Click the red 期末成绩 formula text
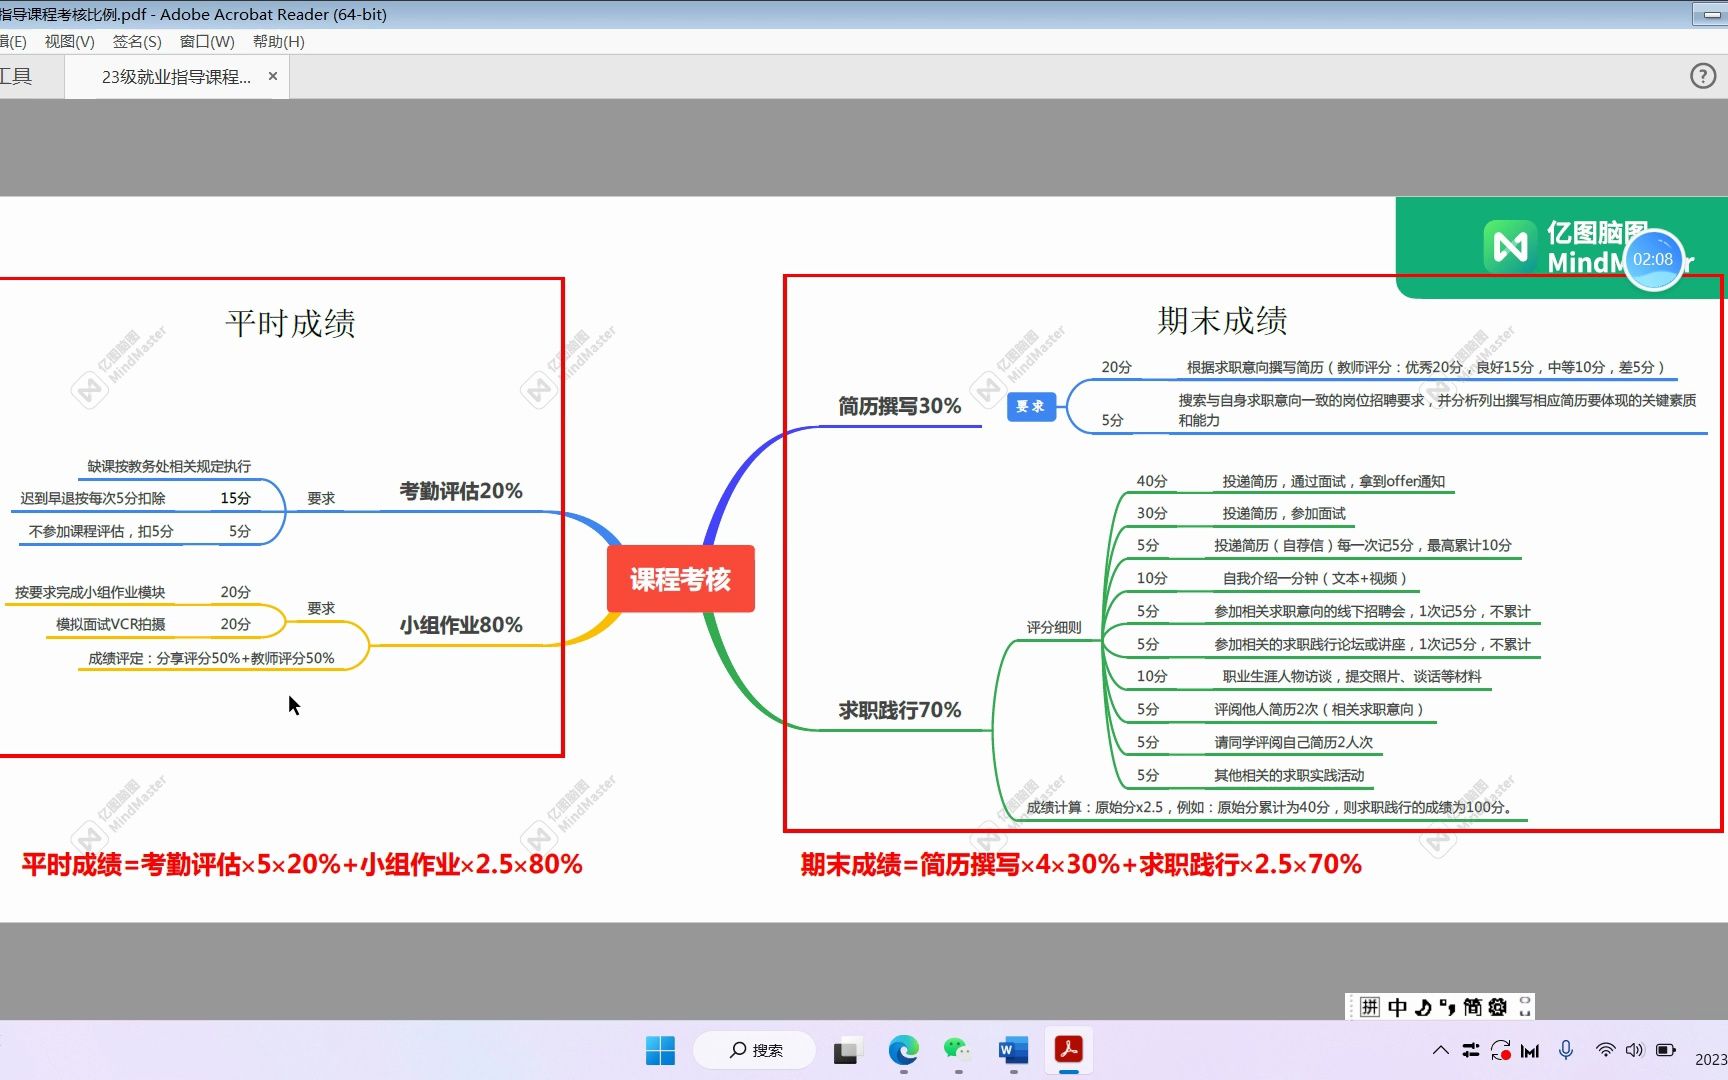The height and width of the screenshot is (1080, 1728). [x=1081, y=864]
